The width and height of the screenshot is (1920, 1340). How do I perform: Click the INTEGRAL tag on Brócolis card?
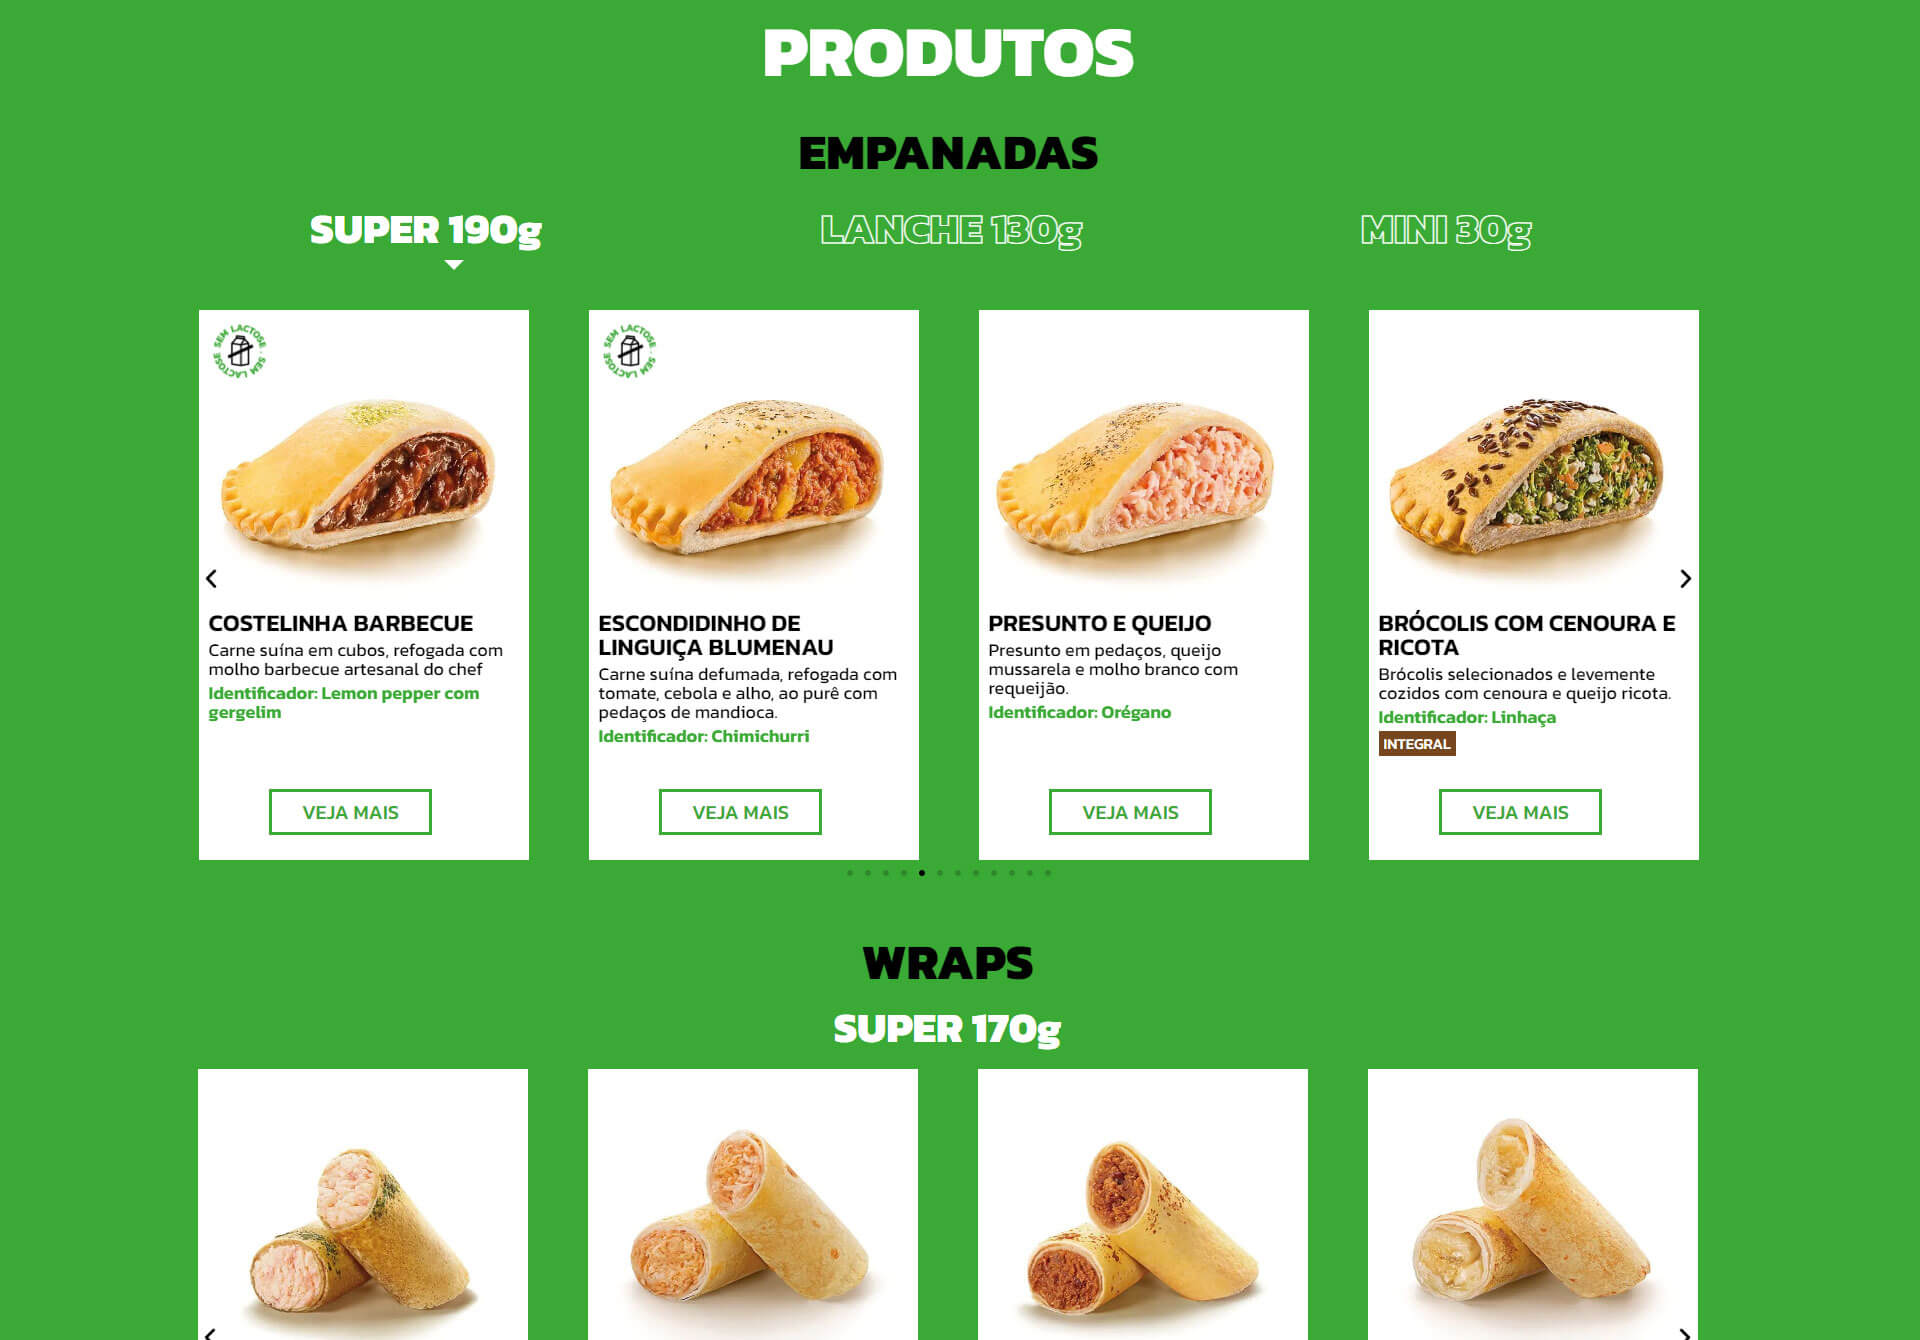(x=1417, y=744)
